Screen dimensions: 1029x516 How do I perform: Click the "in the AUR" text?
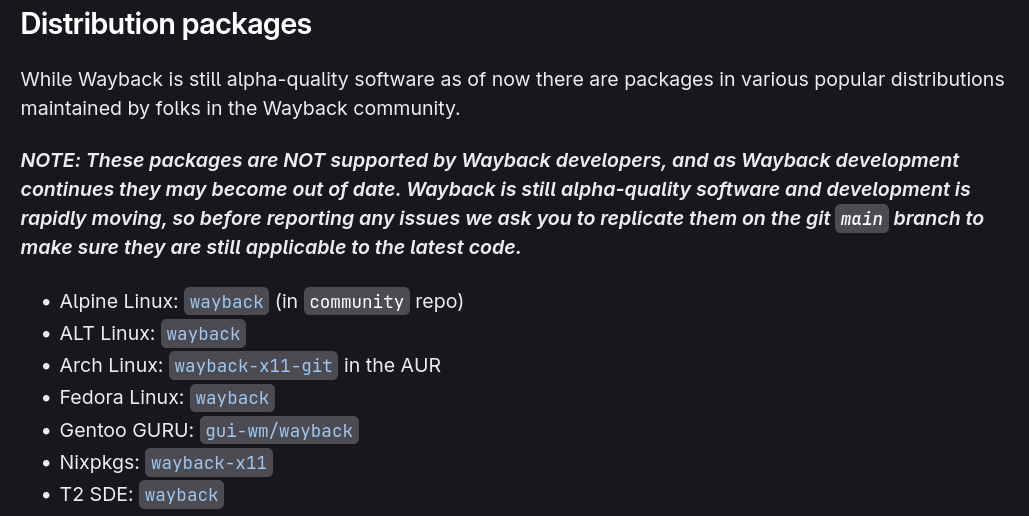click(x=392, y=366)
